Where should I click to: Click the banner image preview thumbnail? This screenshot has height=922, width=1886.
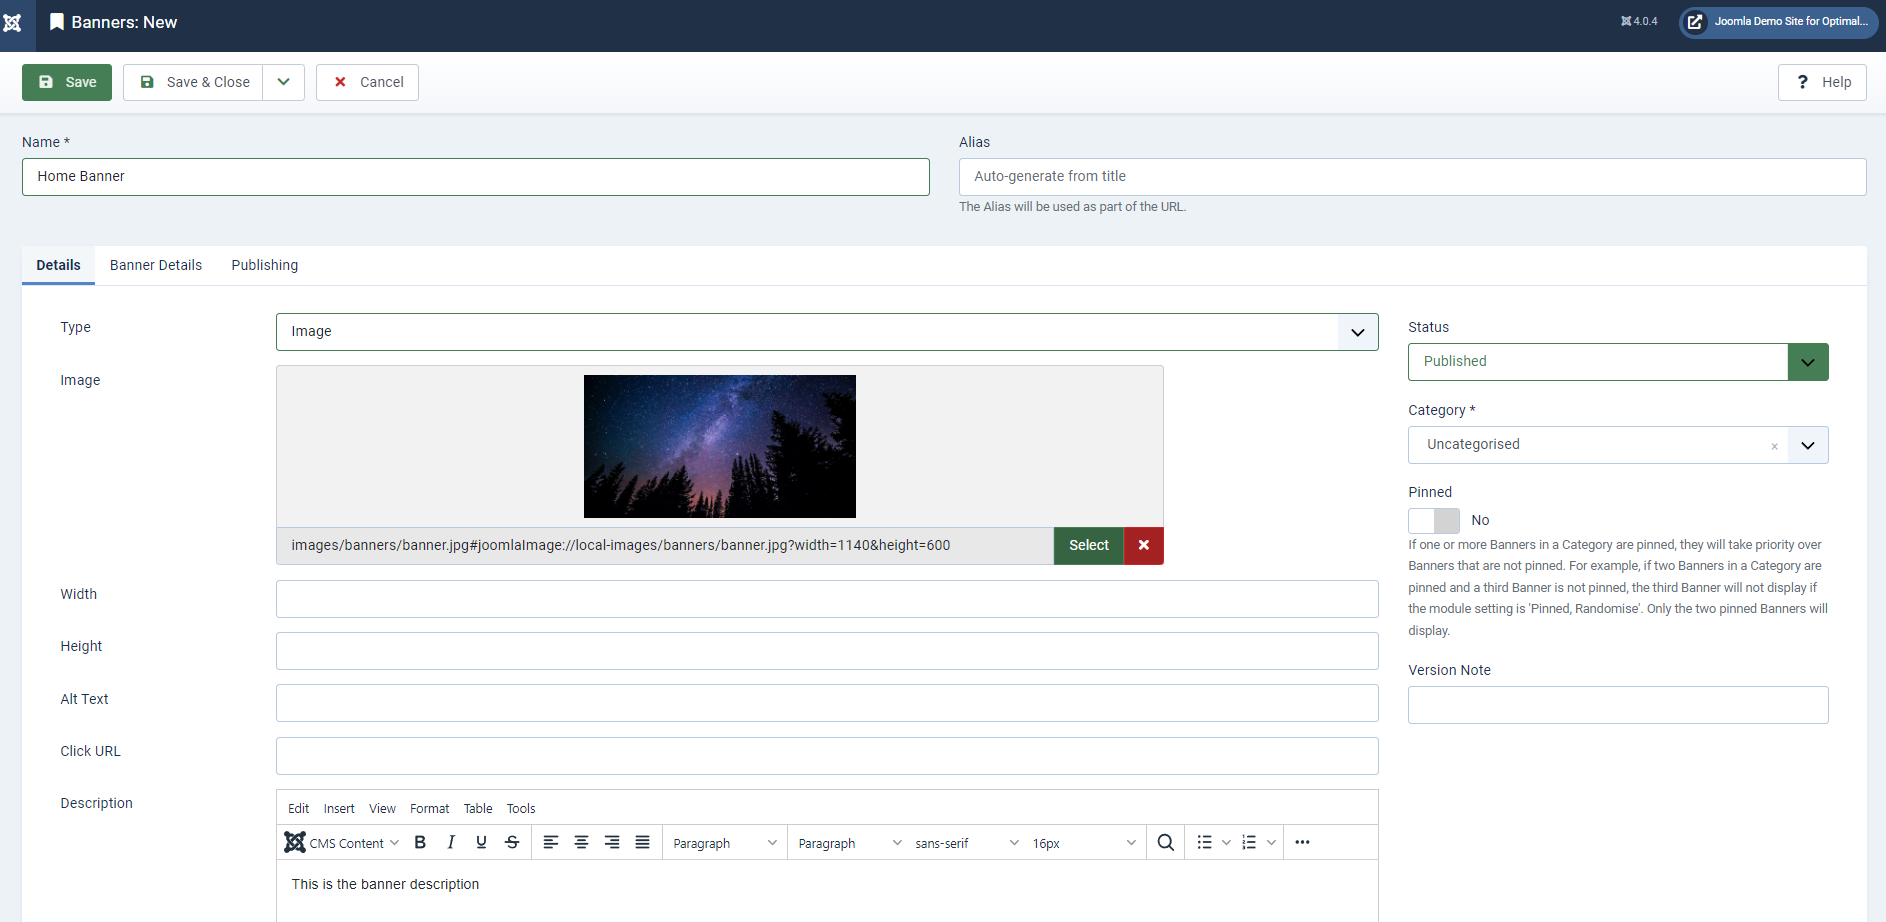(720, 446)
